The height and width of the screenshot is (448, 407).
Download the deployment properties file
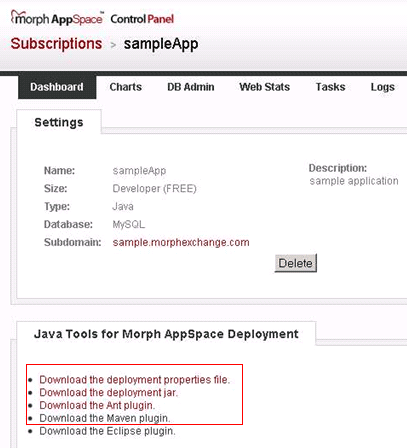pyautogui.click(x=135, y=380)
